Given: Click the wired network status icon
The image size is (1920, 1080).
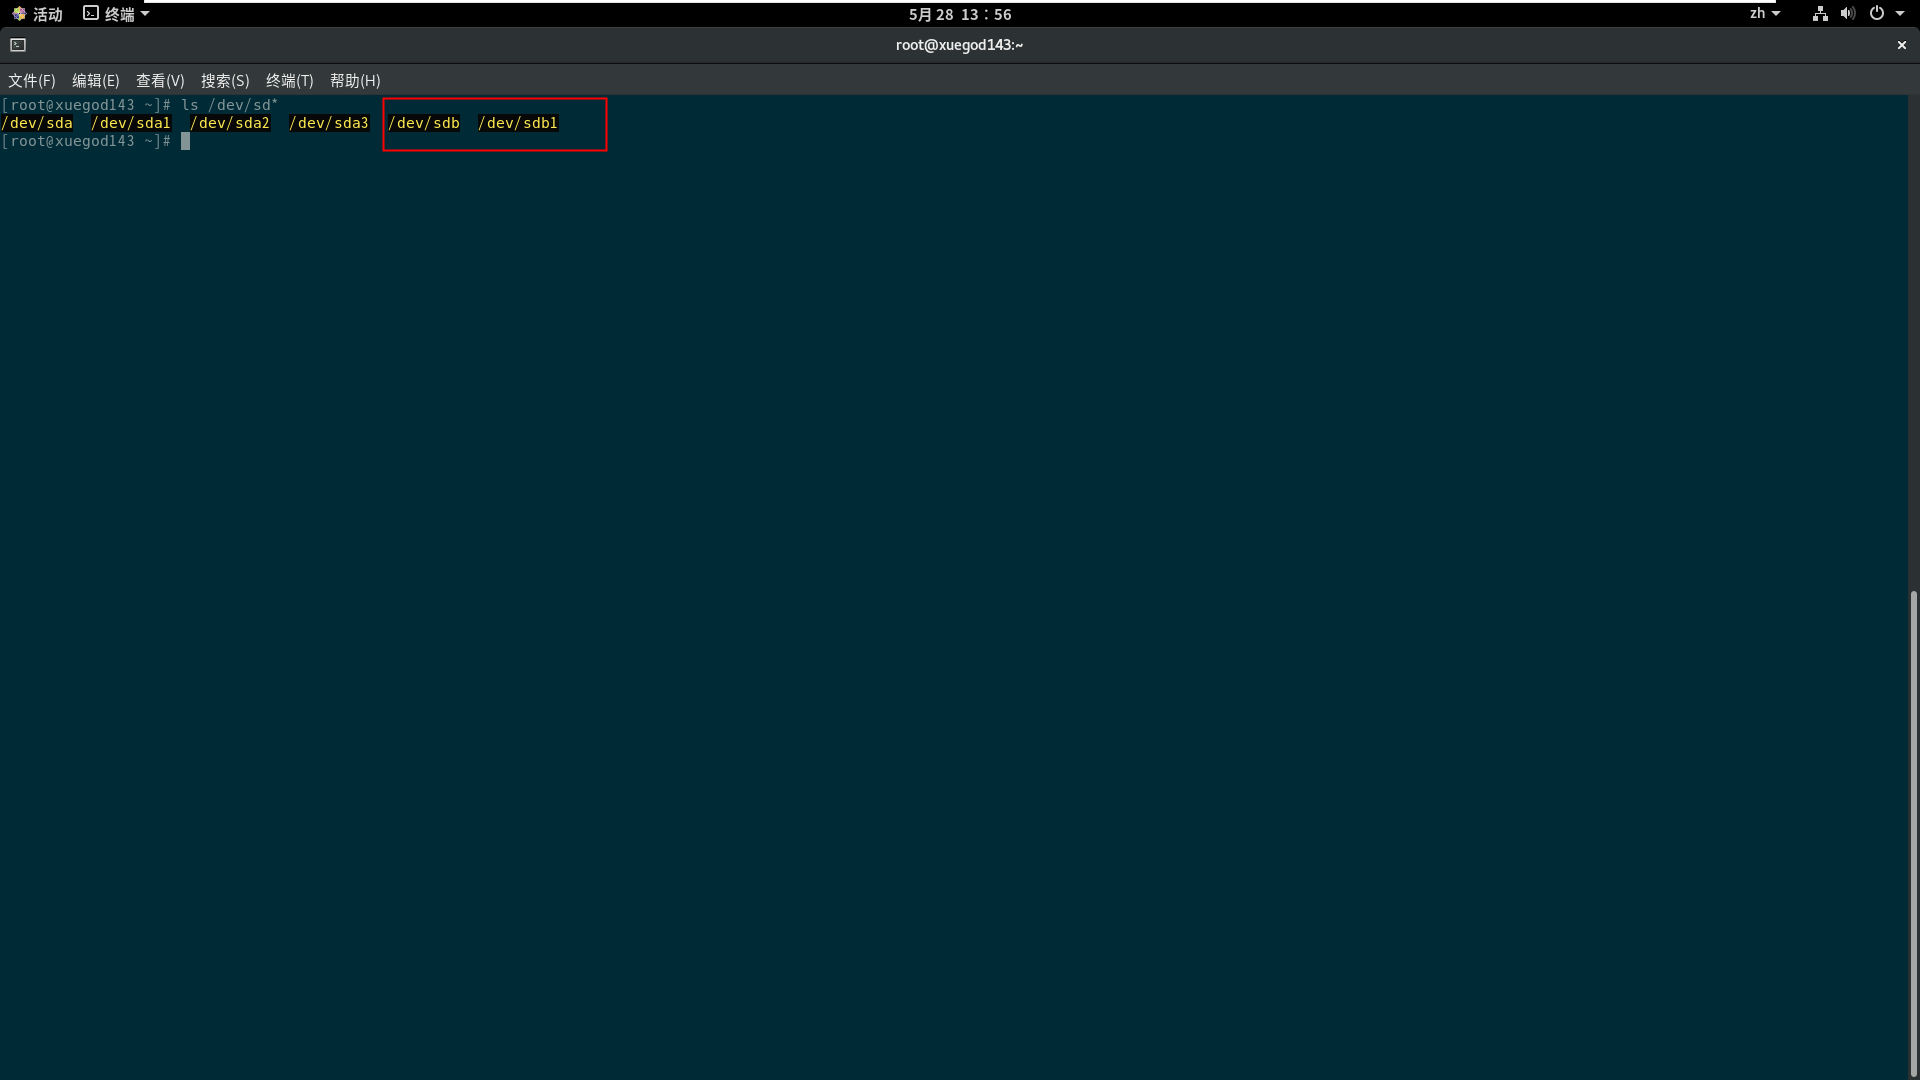Looking at the screenshot, I should coord(1820,13).
